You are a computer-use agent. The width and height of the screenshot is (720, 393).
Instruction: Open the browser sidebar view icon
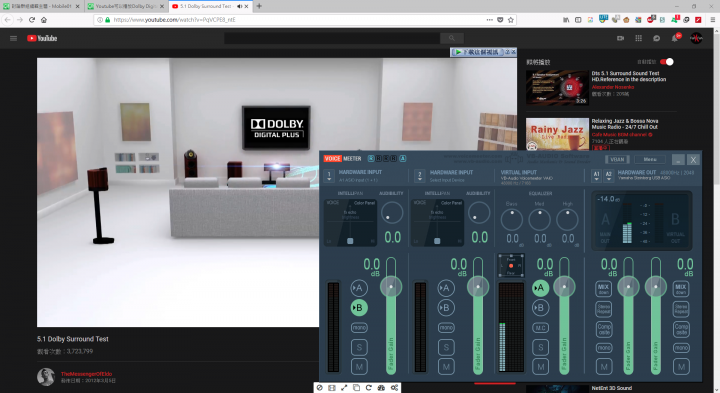click(x=578, y=20)
